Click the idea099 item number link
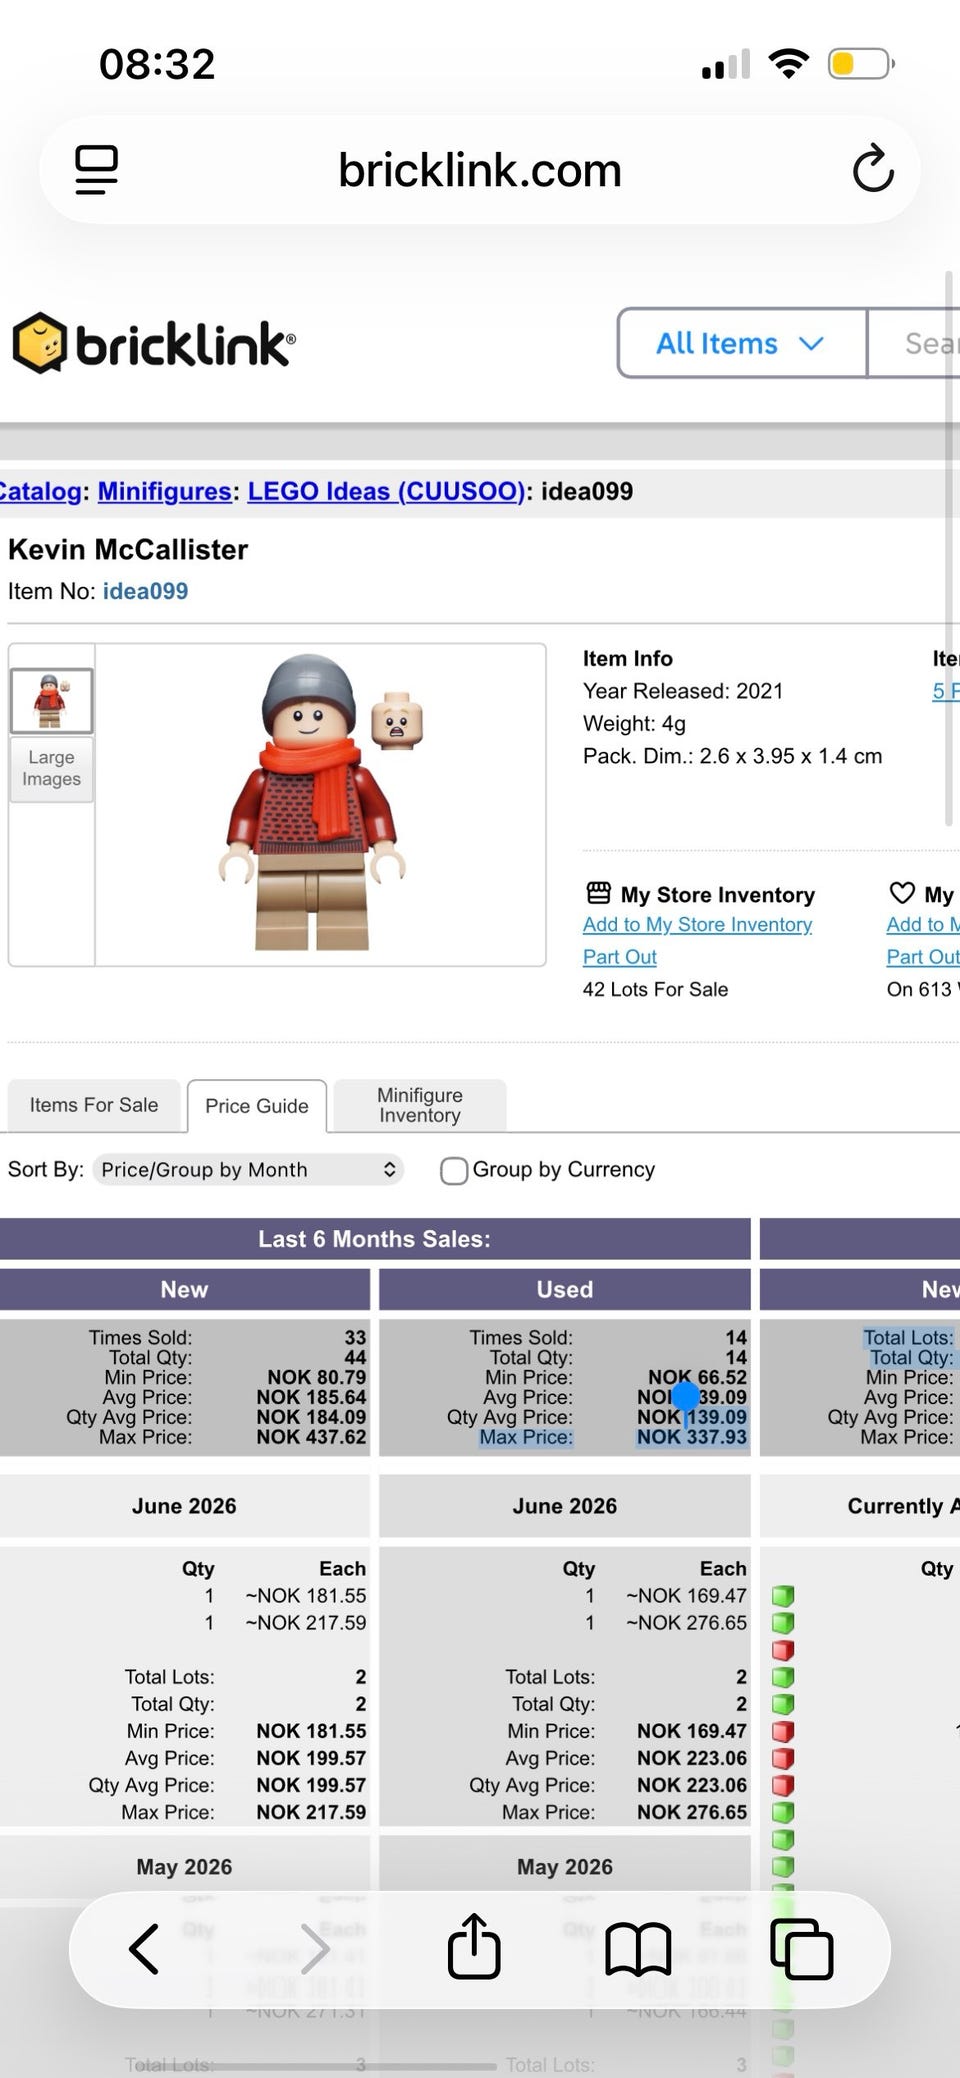 [145, 591]
